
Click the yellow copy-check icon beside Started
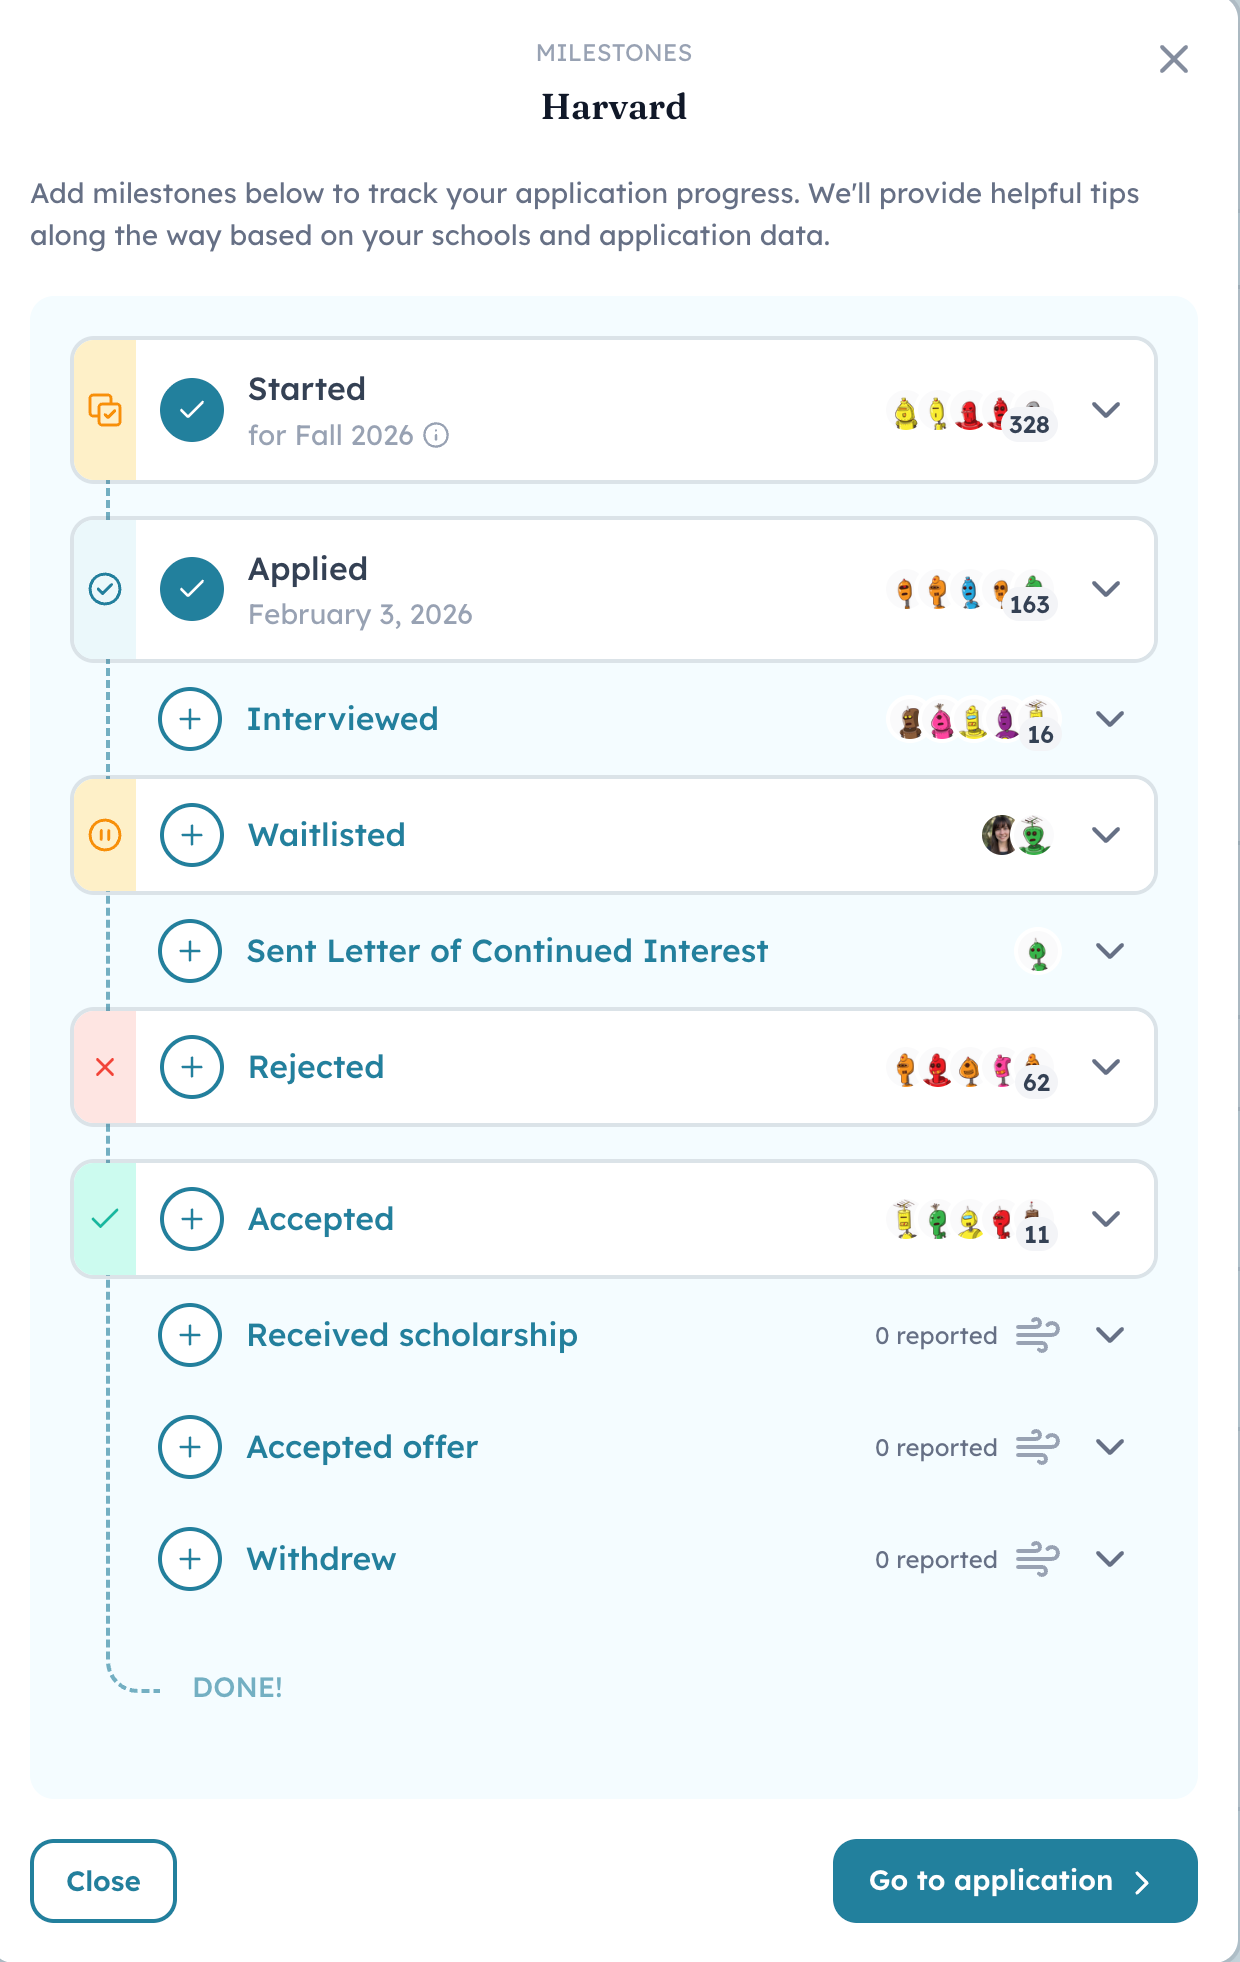coord(105,410)
